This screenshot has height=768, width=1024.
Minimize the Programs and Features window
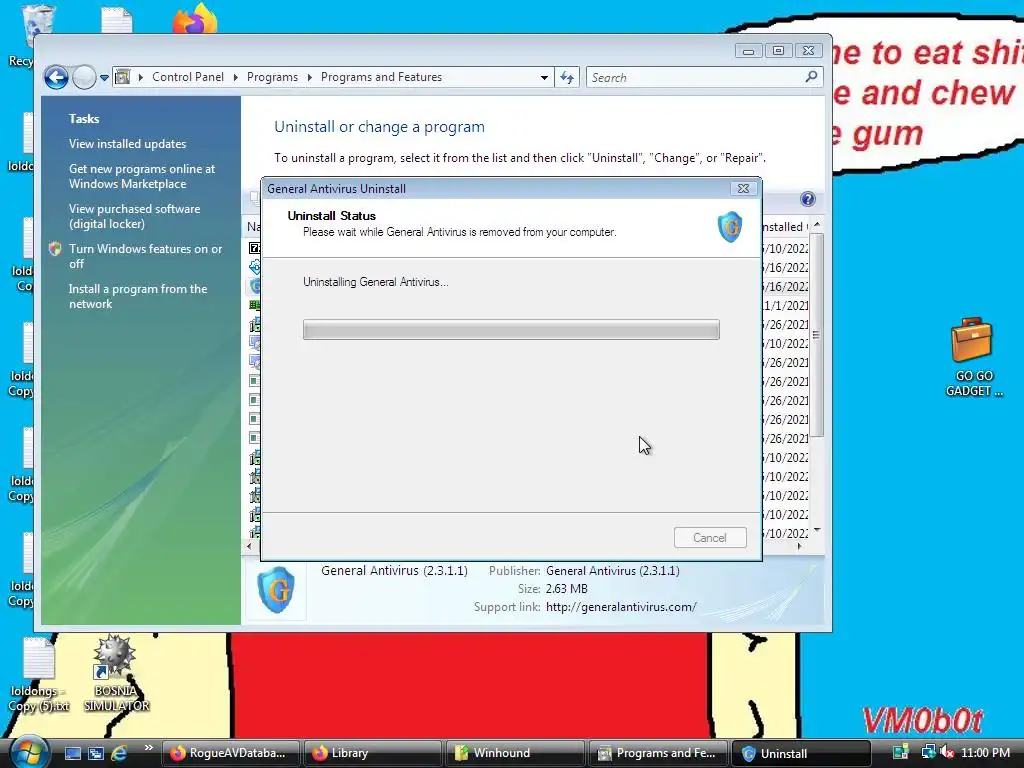click(748, 51)
